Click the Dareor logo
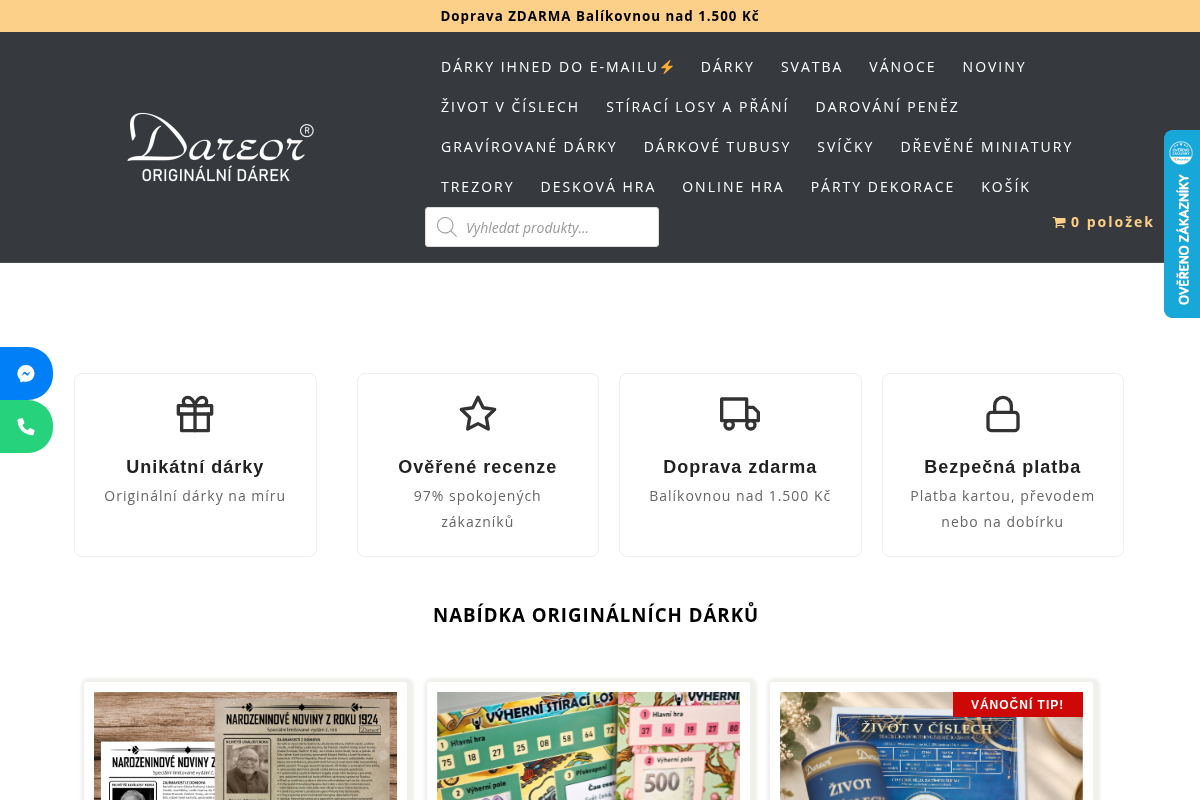 pyautogui.click(x=221, y=147)
